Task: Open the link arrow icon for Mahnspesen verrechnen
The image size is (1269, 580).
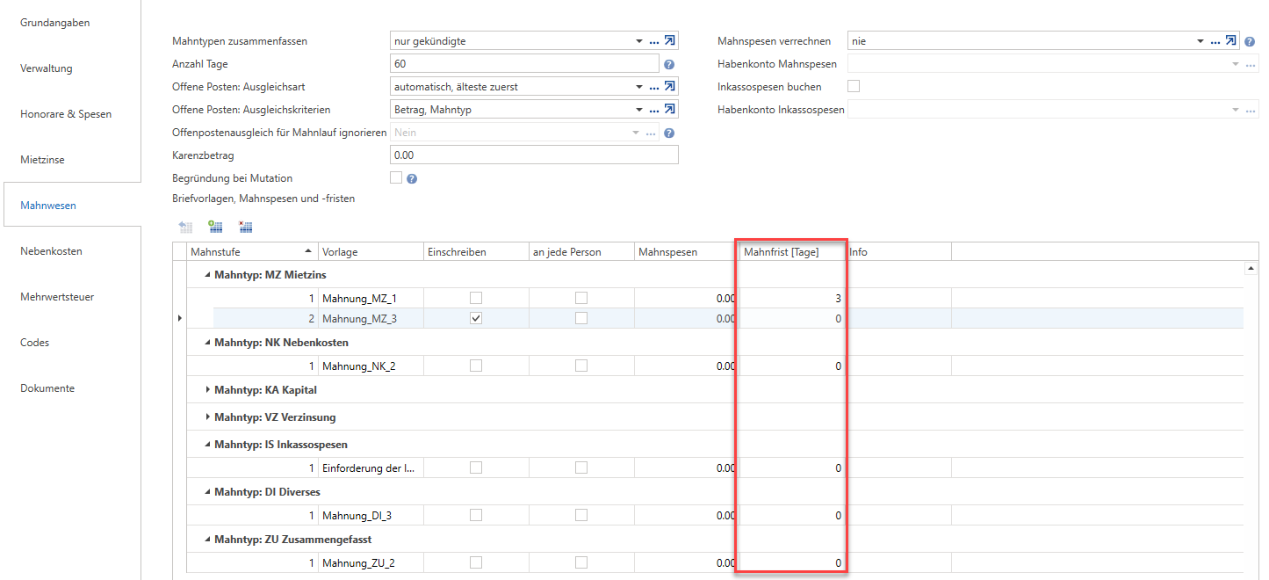Action: [1232, 41]
